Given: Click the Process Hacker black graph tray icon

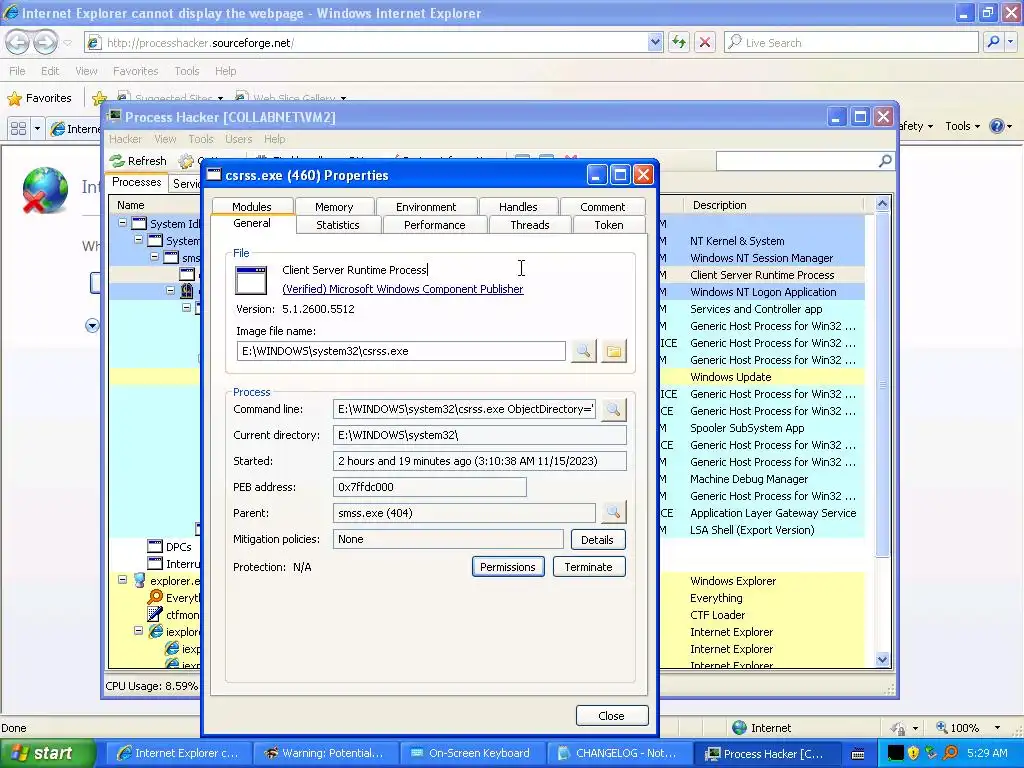Looking at the screenshot, I should tap(895, 753).
